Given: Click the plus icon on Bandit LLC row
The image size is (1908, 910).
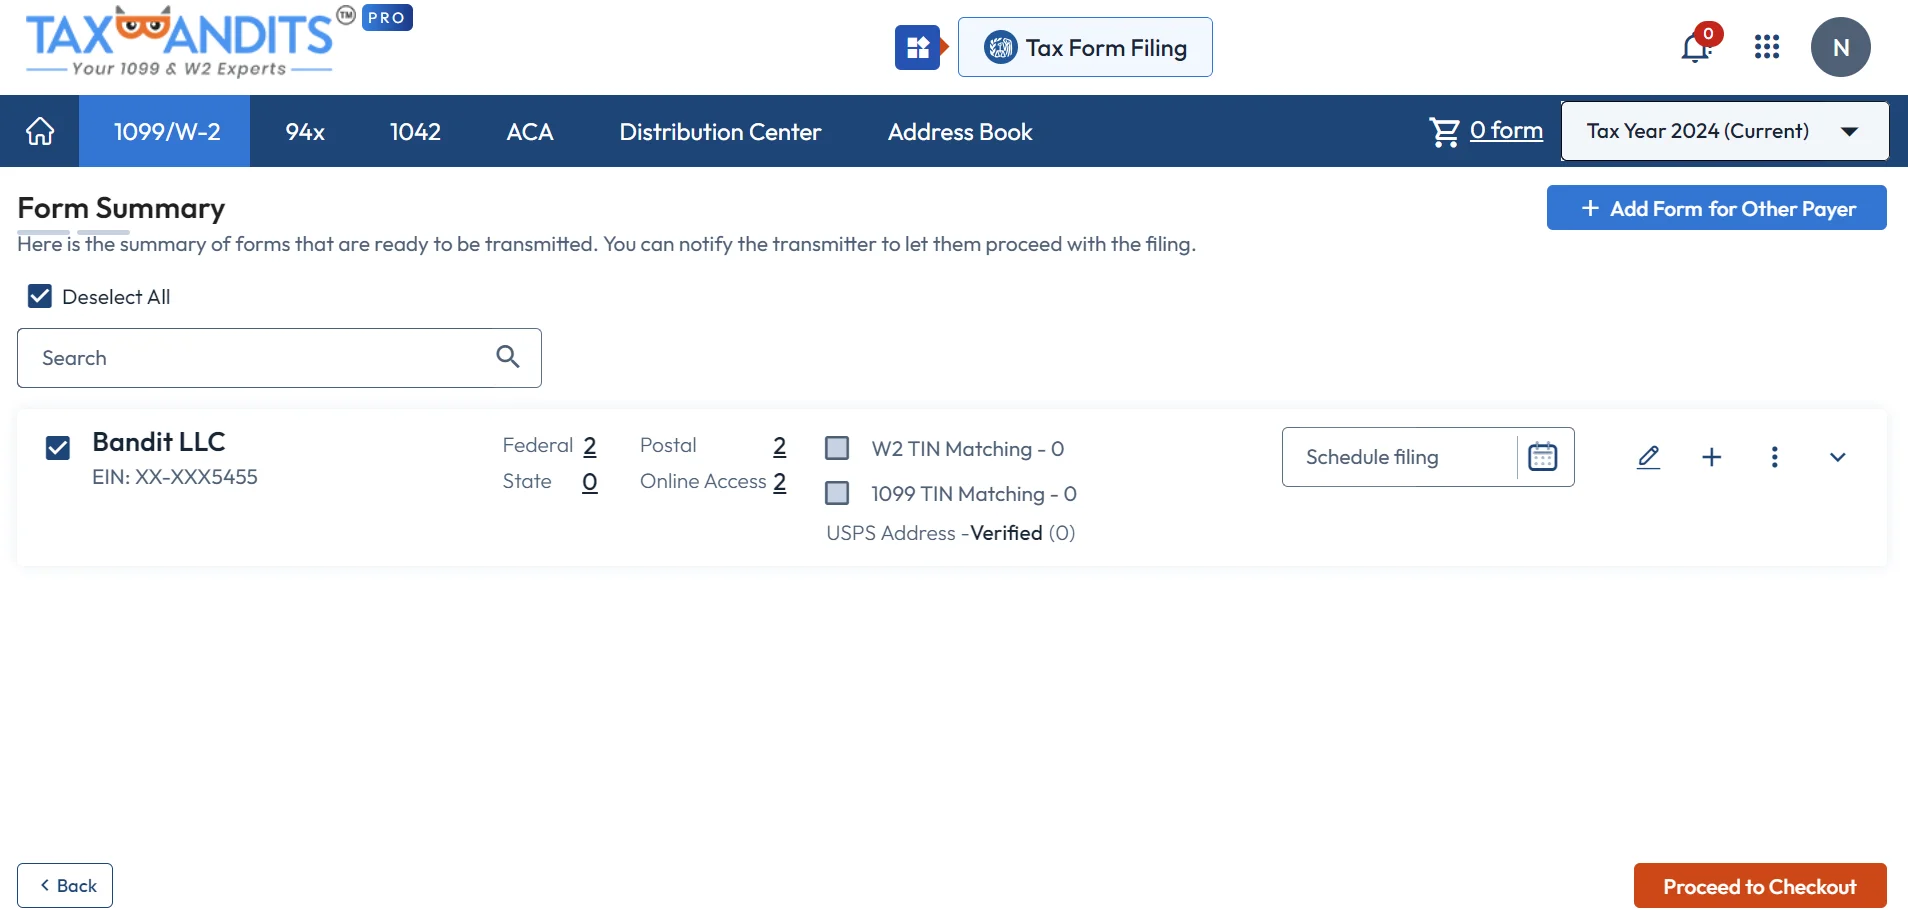Looking at the screenshot, I should point(1712,457).
